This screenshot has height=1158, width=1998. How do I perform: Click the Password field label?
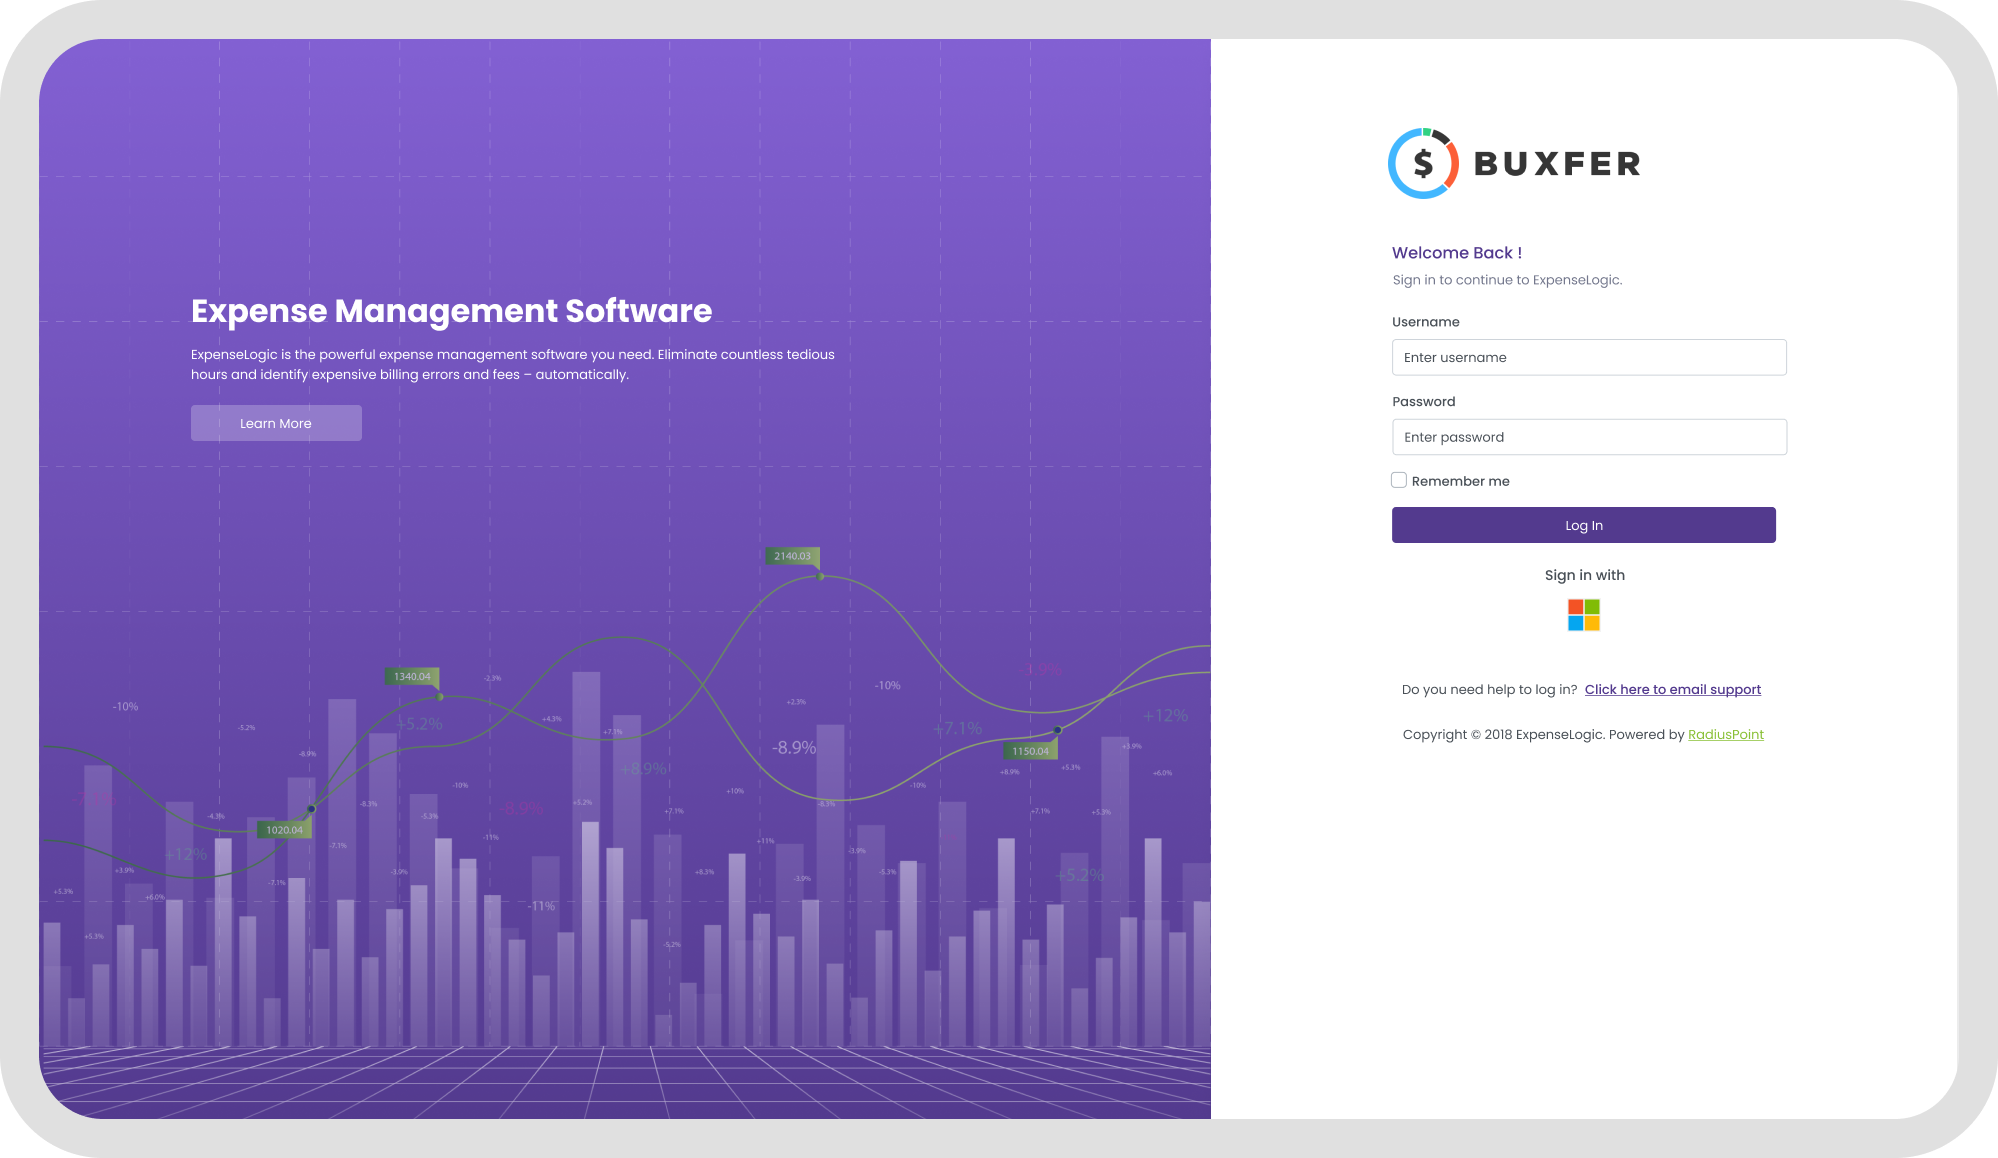click(x=1423, y=402)
